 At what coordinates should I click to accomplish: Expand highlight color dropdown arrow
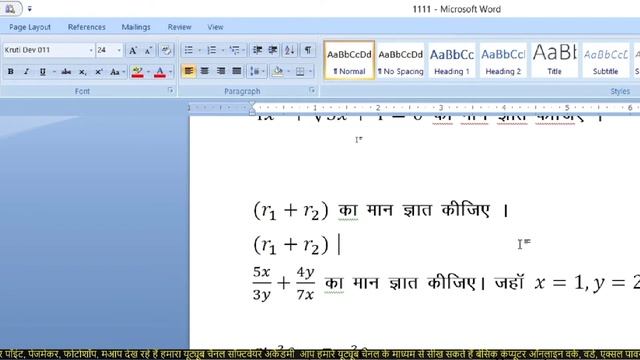[x=148, y=72]
